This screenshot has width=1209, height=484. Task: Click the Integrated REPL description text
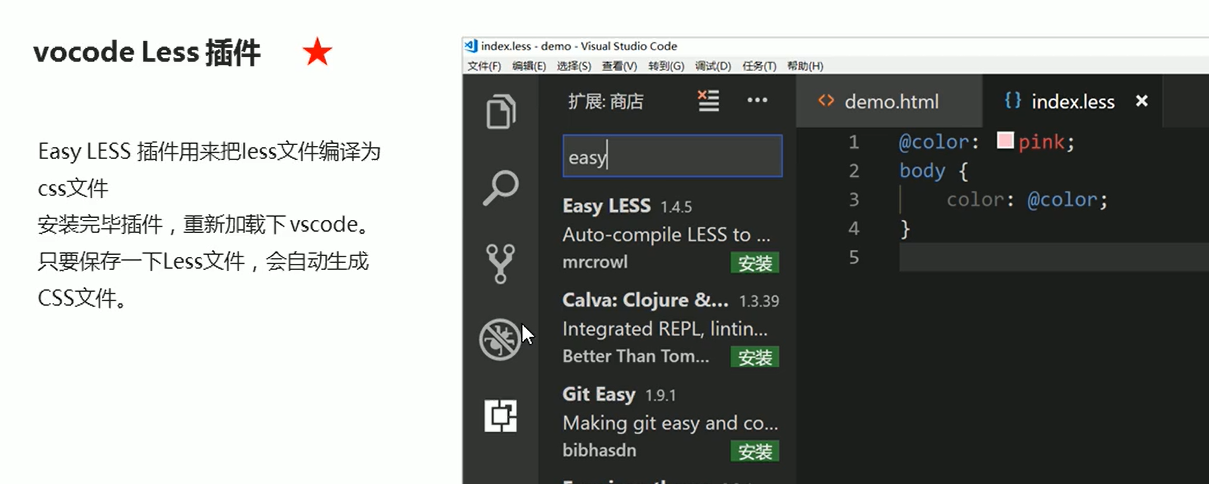pos(665,329)
